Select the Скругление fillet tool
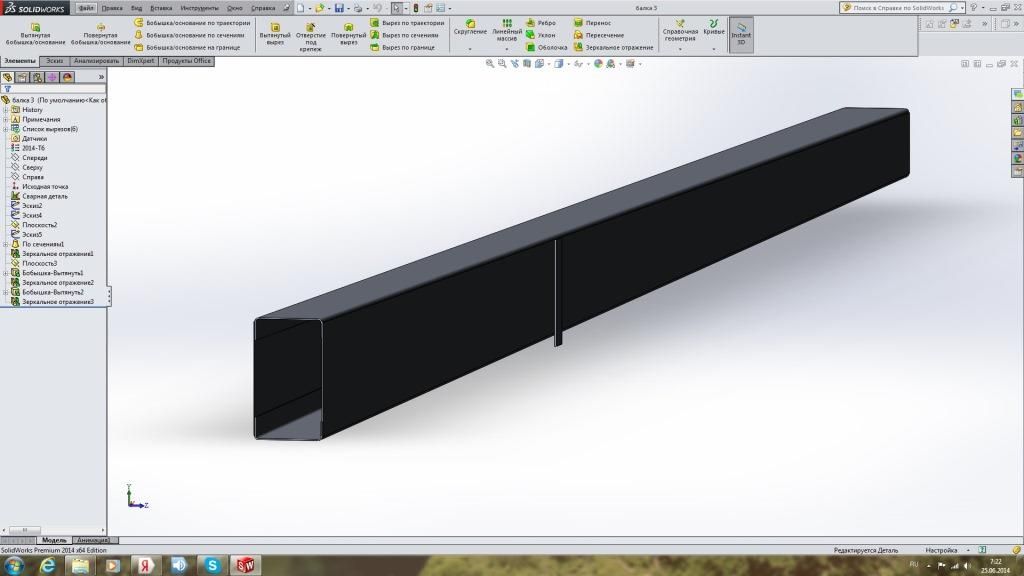The width and height of the screenshot is (1024, 576). 470,27
